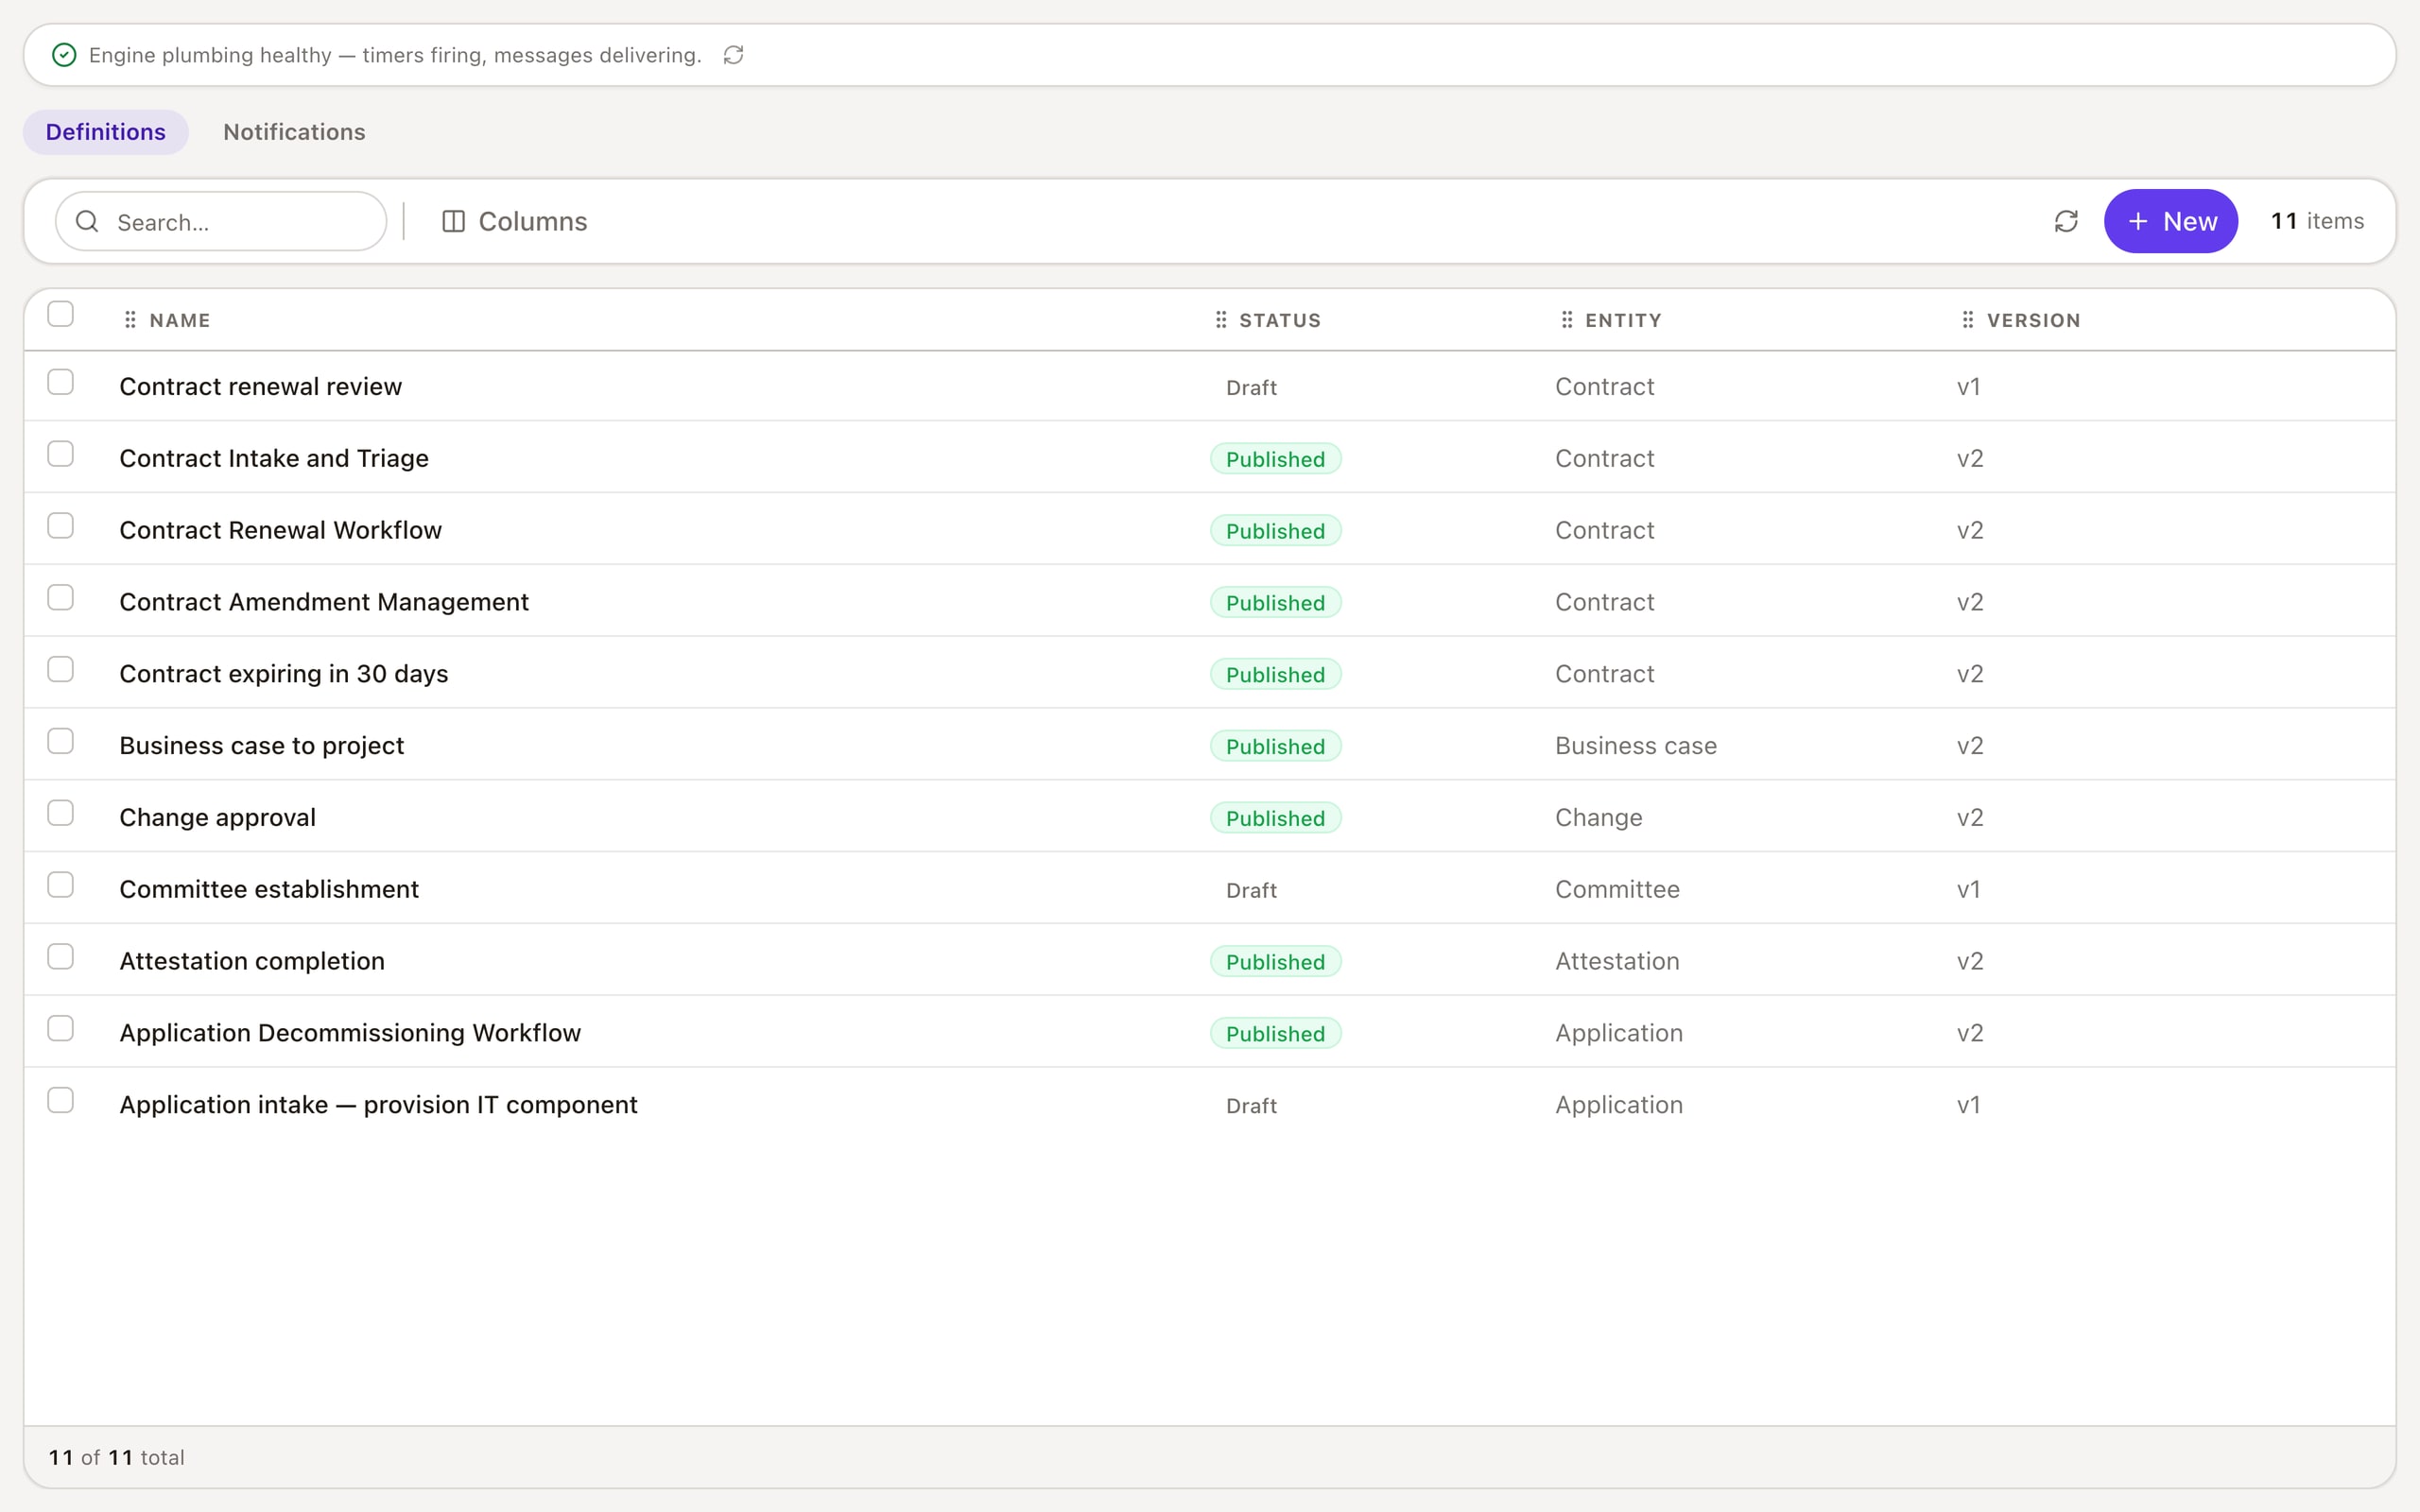Grab the VERSION column drag handle
The height and width of the screenshot is (1512, 2420).
(x=1968, y=320)
